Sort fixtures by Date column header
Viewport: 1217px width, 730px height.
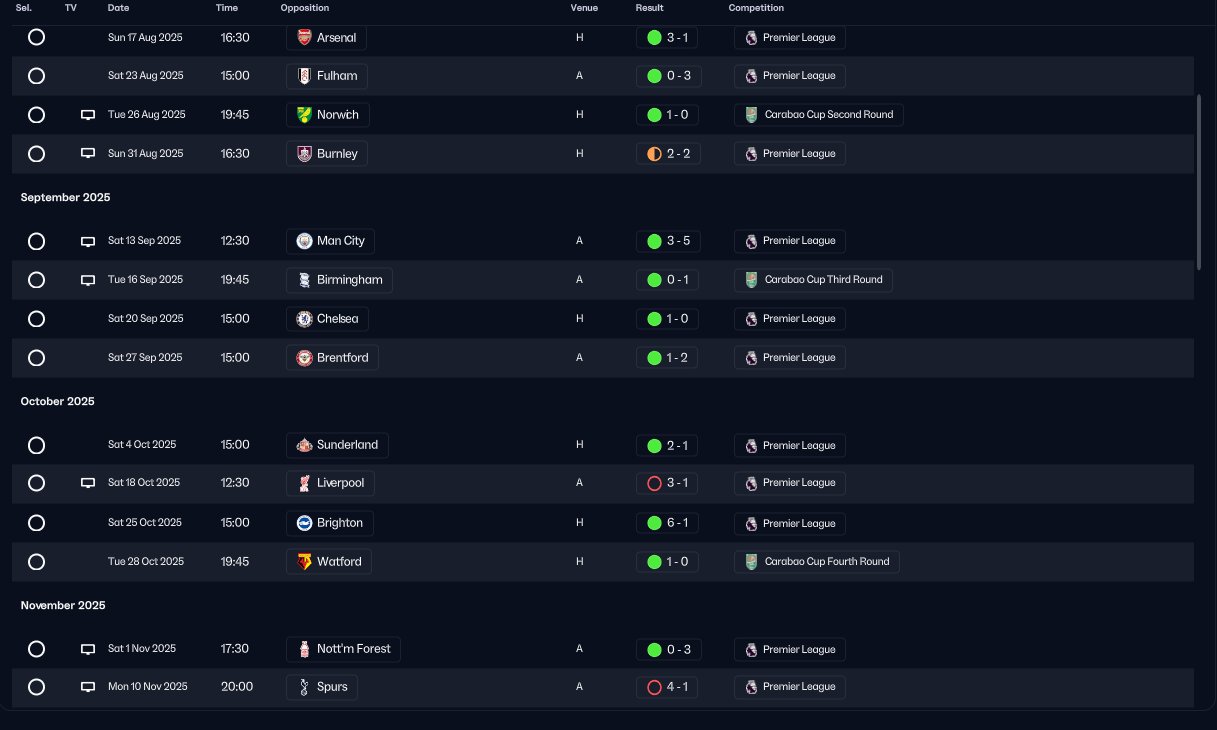[x=119, y=8]
